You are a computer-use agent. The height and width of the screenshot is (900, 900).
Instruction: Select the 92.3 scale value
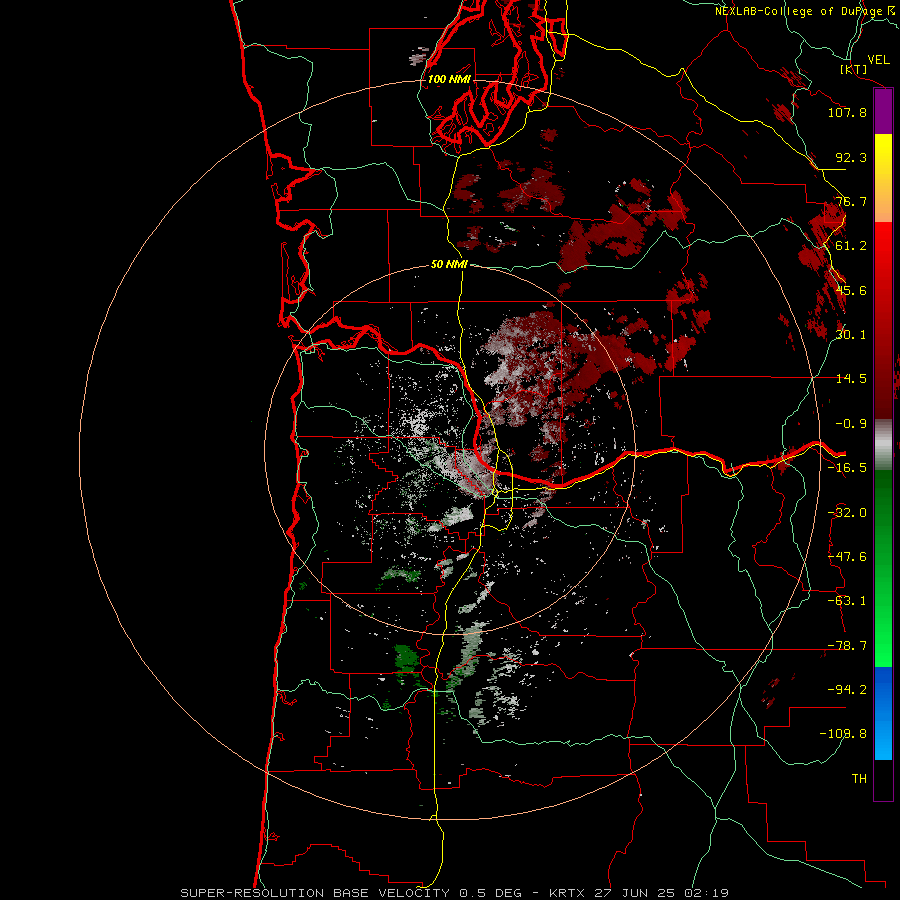coord(851,157)
